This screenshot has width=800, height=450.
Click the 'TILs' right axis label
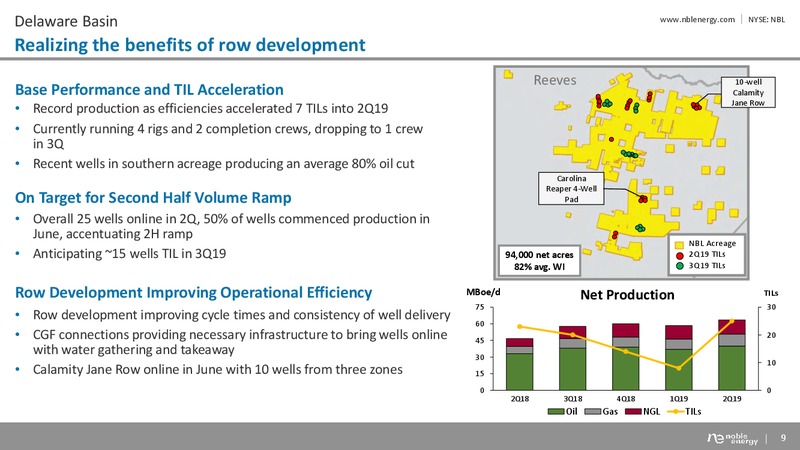[771, 293]
